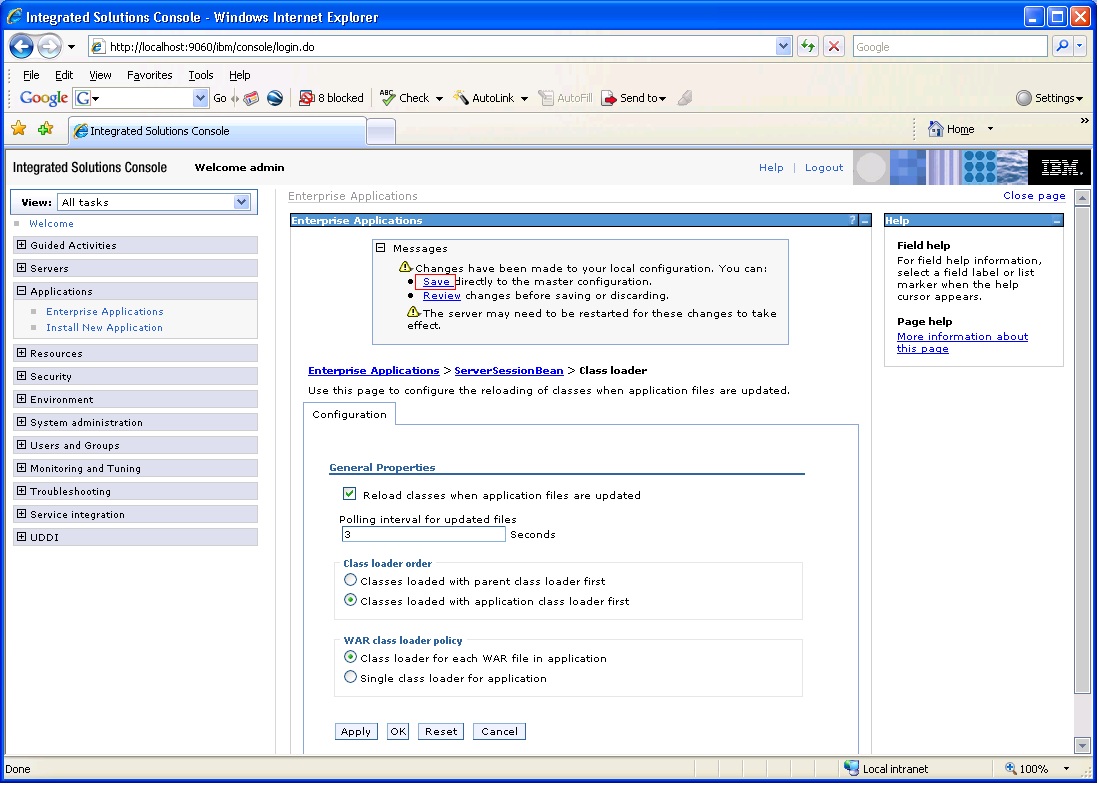Click the Review changes link
The width and height of the screenshot is (1099, 786).
tap(442, 296)
